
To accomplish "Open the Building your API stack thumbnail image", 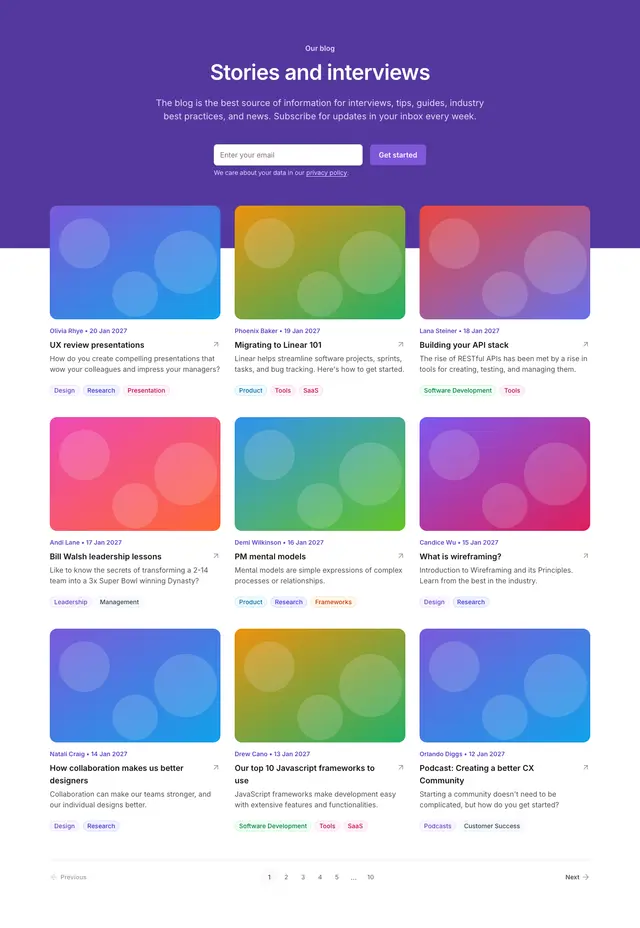I will [504, 262].
